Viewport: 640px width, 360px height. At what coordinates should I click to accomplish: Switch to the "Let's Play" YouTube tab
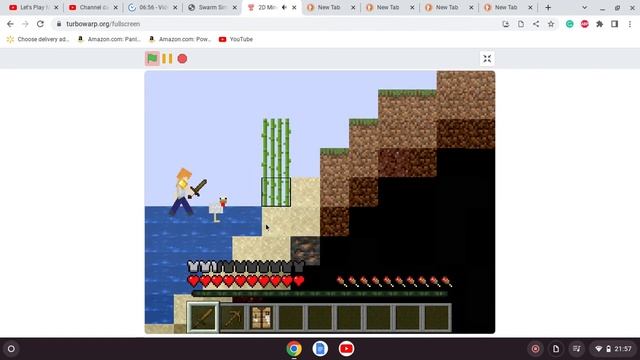coord(34,7)
